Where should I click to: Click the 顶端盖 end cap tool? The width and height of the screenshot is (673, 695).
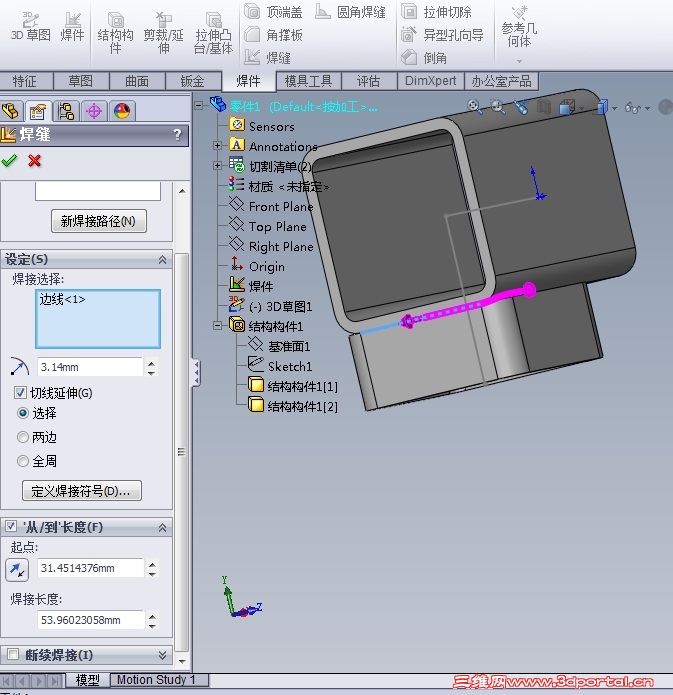point(273,12)
